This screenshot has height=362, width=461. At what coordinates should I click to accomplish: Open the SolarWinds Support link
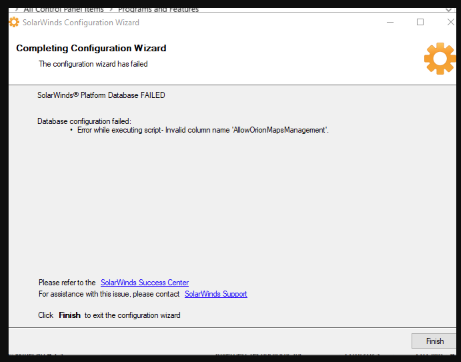[216, 294]
